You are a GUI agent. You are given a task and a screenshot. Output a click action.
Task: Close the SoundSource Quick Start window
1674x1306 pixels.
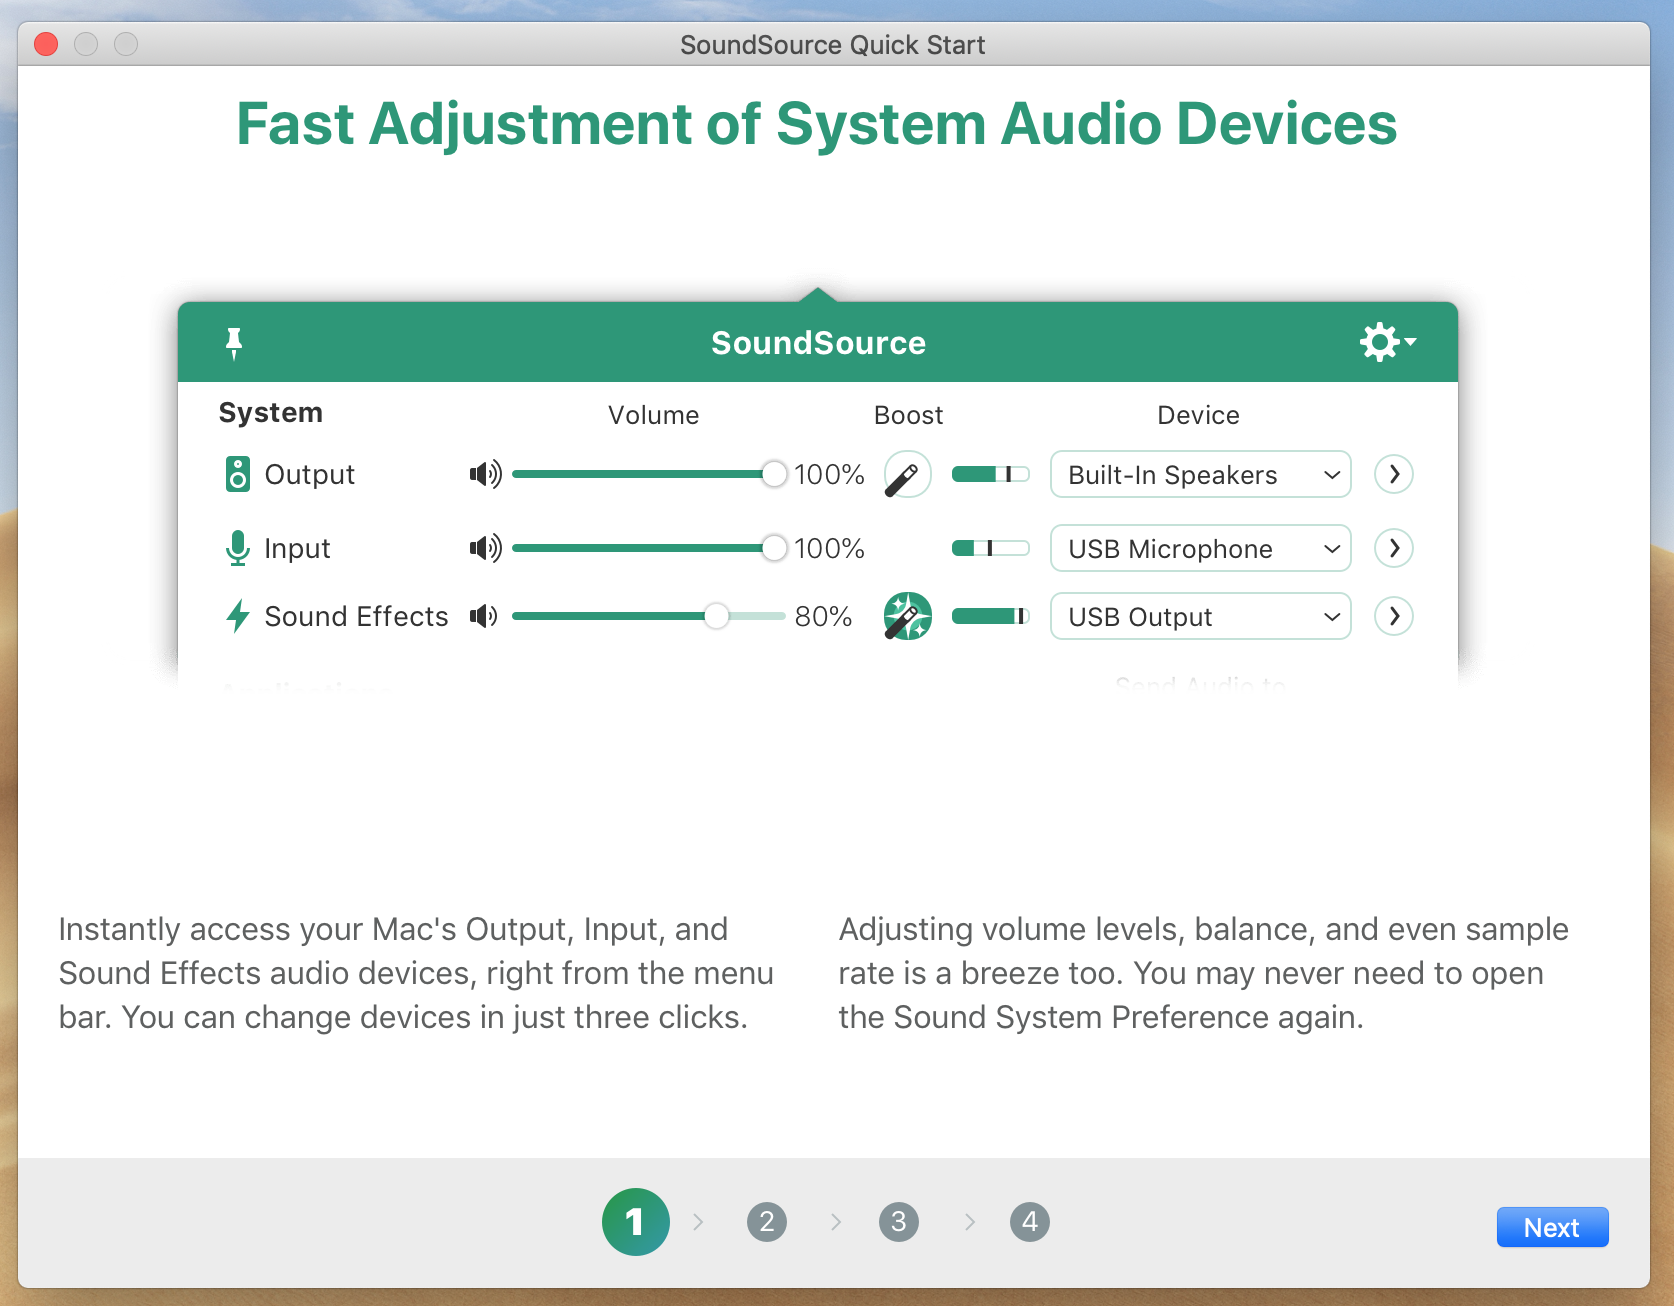click(x=46, y=44)
